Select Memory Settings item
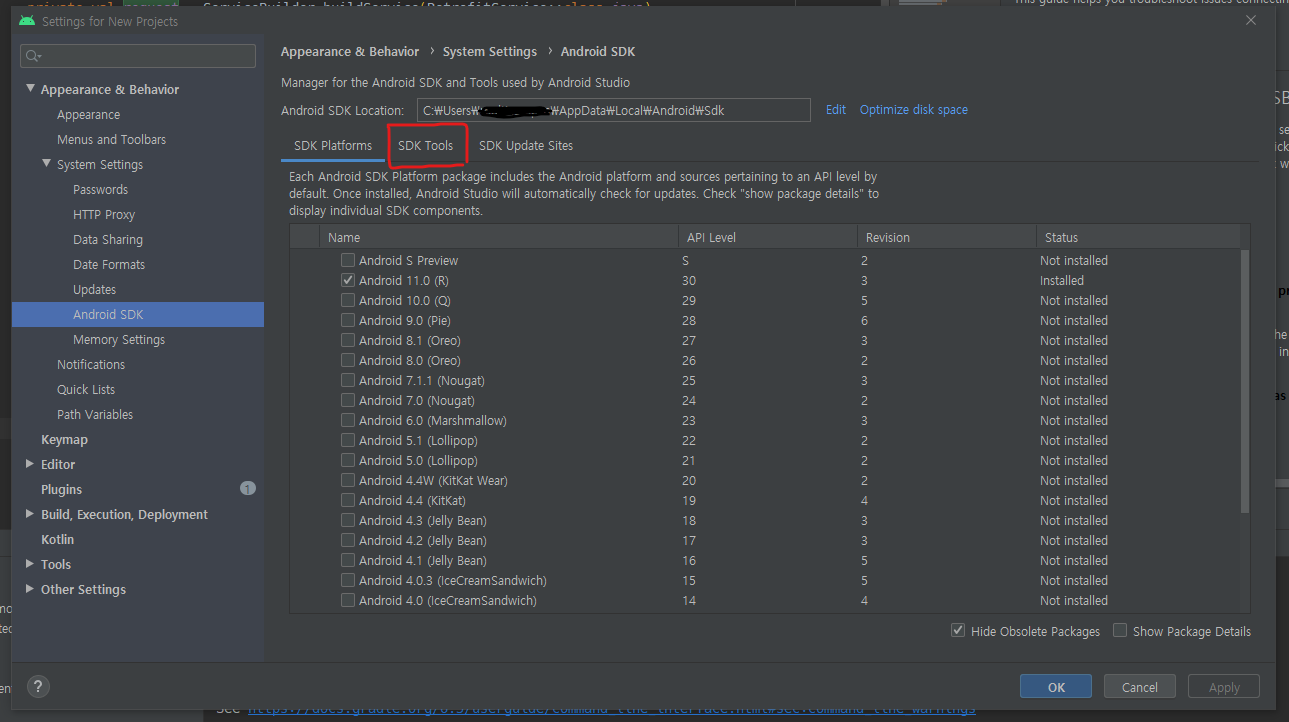Viewport: 1289px width, 722px height. point(119,339)
